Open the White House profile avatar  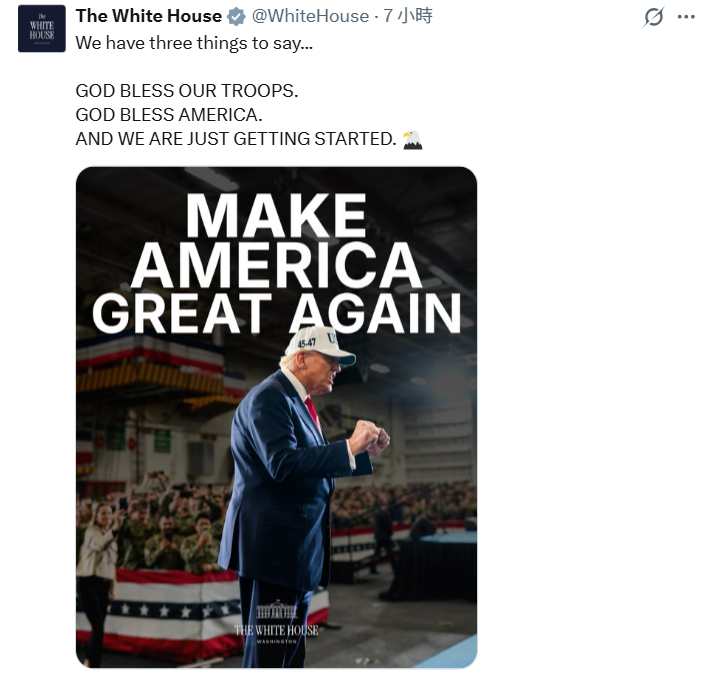(x=42, y=28)
